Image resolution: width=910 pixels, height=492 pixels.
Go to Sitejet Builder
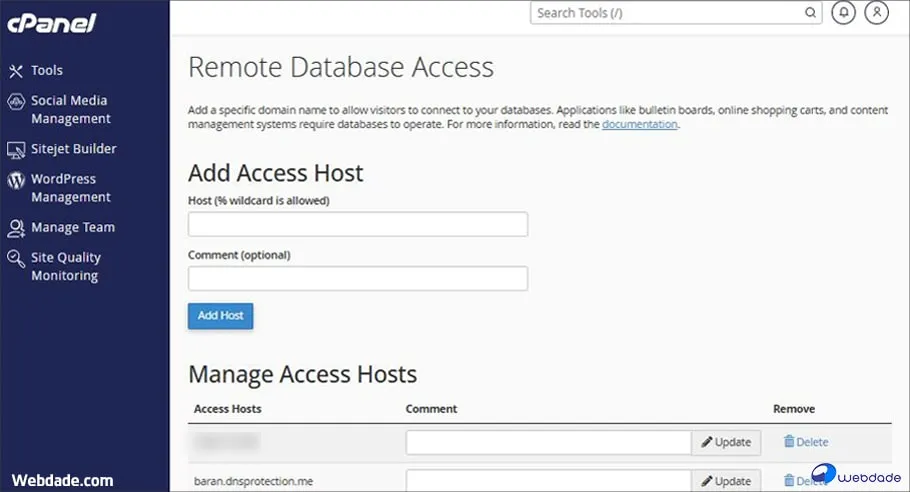click(74, 149)
